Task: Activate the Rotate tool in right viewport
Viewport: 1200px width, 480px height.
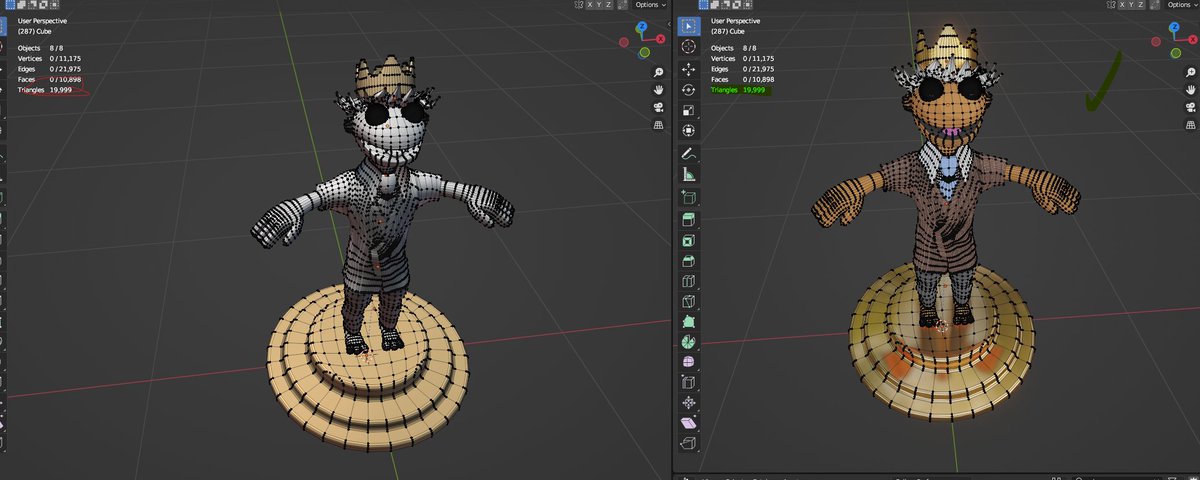Action: pyautogui.click(x=688, y=90)
